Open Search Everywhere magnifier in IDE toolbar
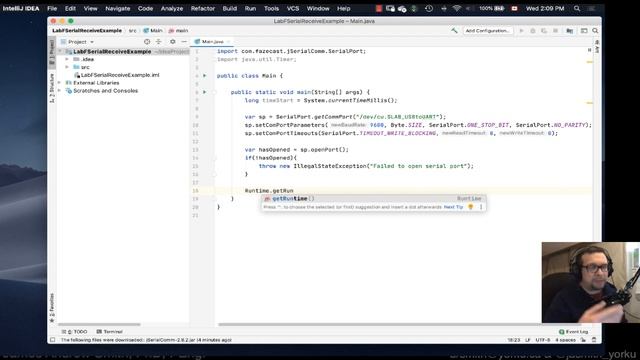 click(595, 31)
